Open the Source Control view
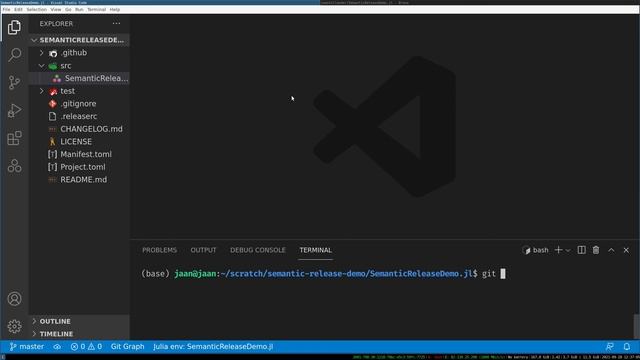Viewport: 640px width, 360px height. (14, 82)
